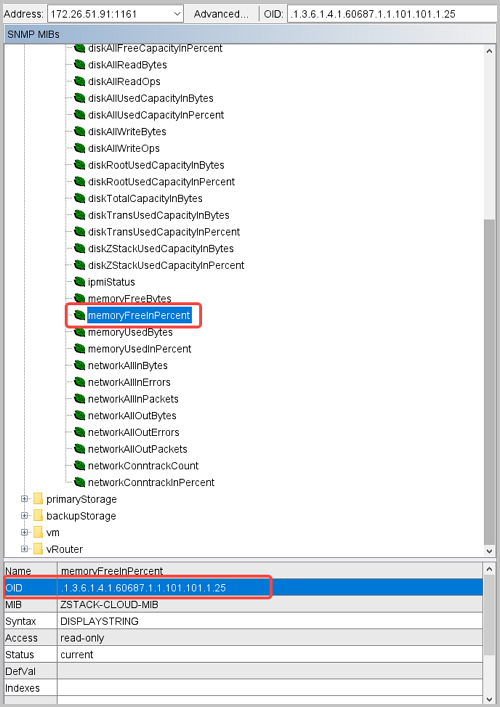The height and width of the screenshot is (707, 500).
Task: Expand the vm folder node
Action: [x=24, y=532]
